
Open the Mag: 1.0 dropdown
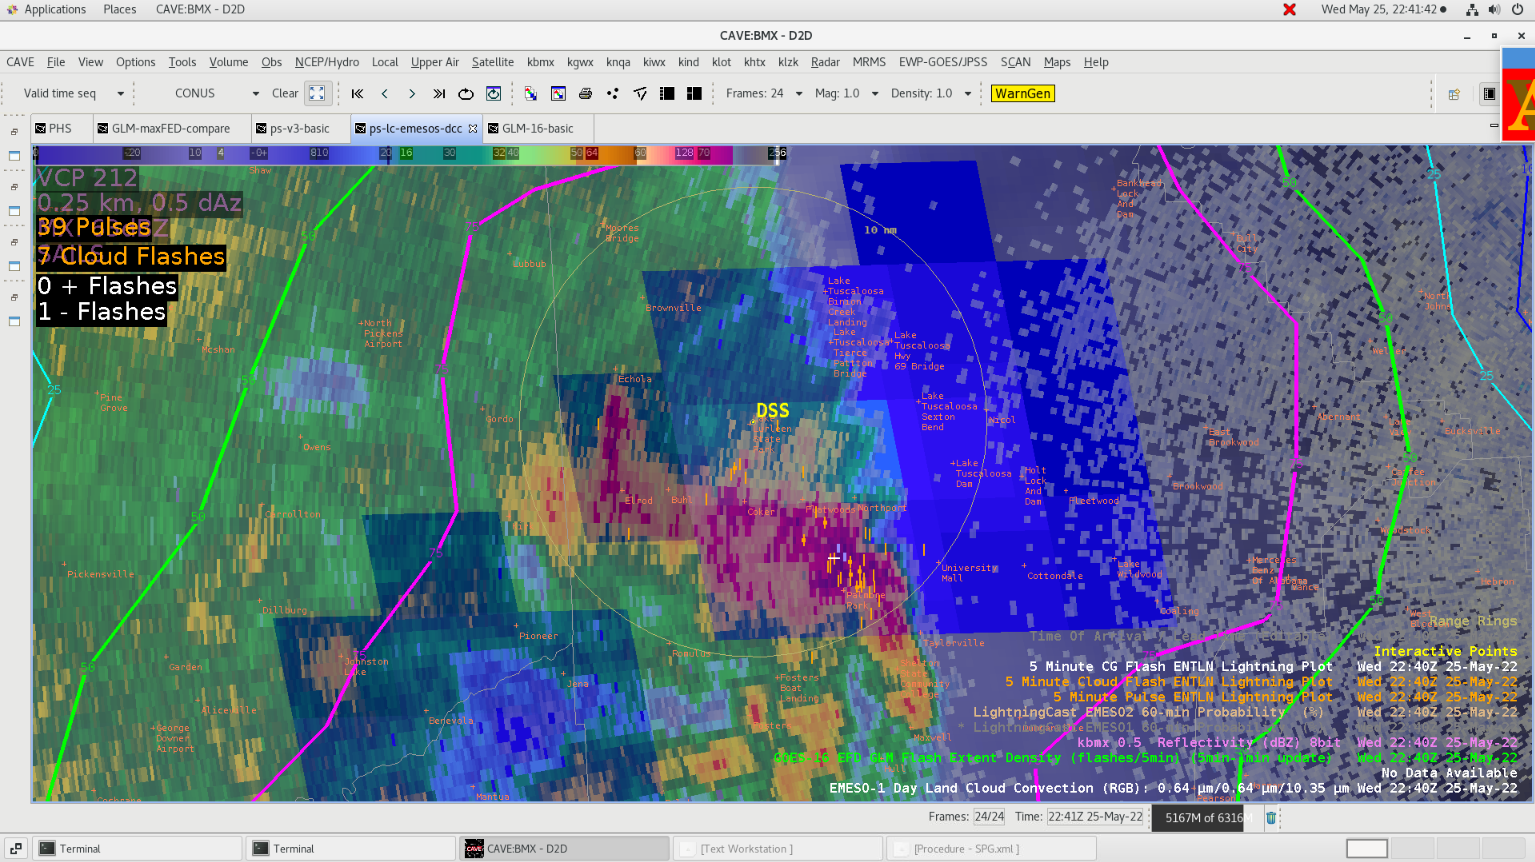coord(846,93)
